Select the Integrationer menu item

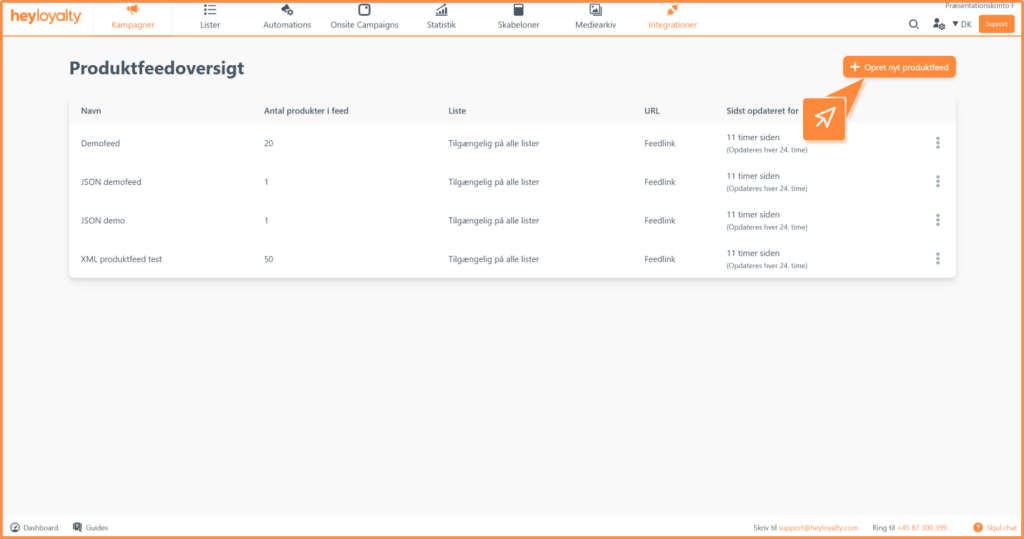pyautogui.click(x=672, y=16)
